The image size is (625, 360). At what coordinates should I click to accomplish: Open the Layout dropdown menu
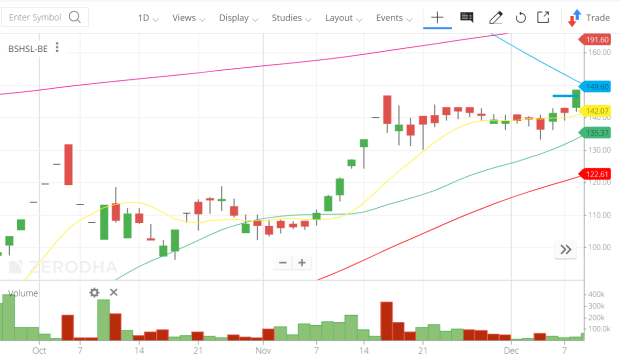click(343, 18)
